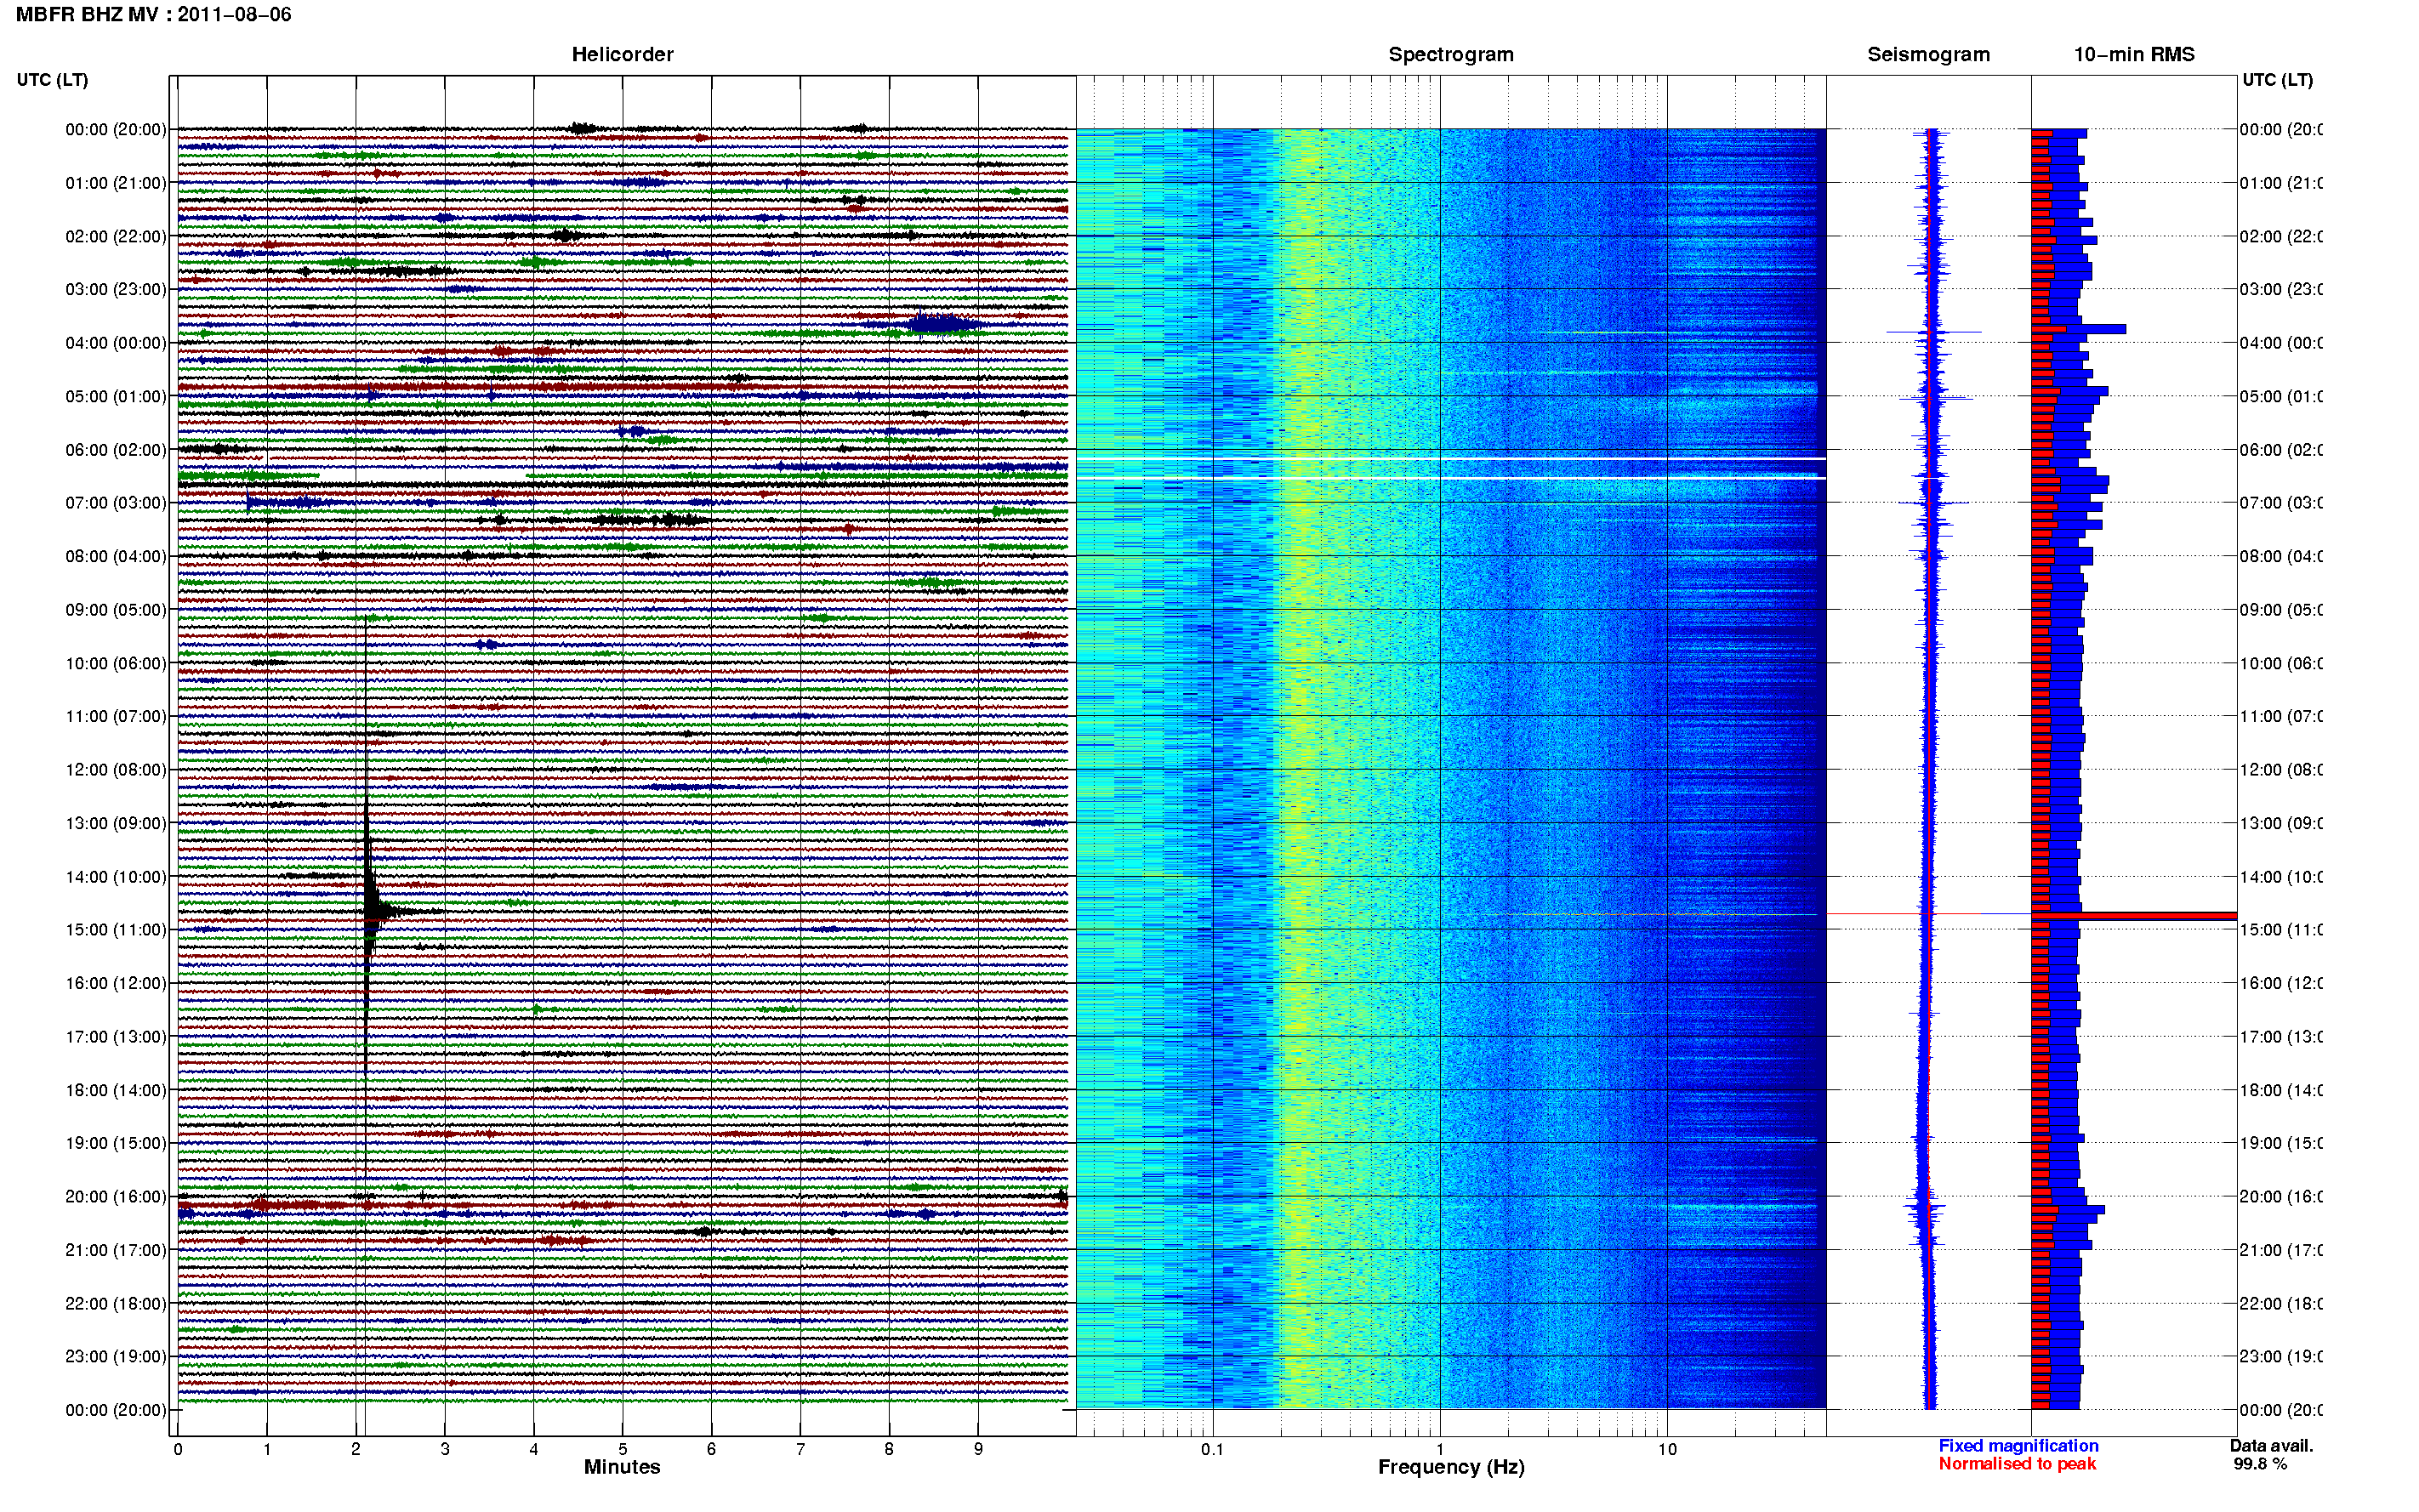This screenshot has width=2419, height=1512.
Task: Click the '6' tick on the Minutes axis
Action: [x=711, y=1449]
